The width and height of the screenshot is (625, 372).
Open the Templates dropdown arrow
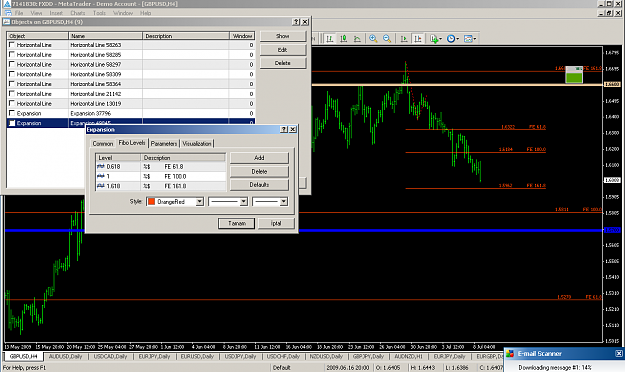point(475,39)
